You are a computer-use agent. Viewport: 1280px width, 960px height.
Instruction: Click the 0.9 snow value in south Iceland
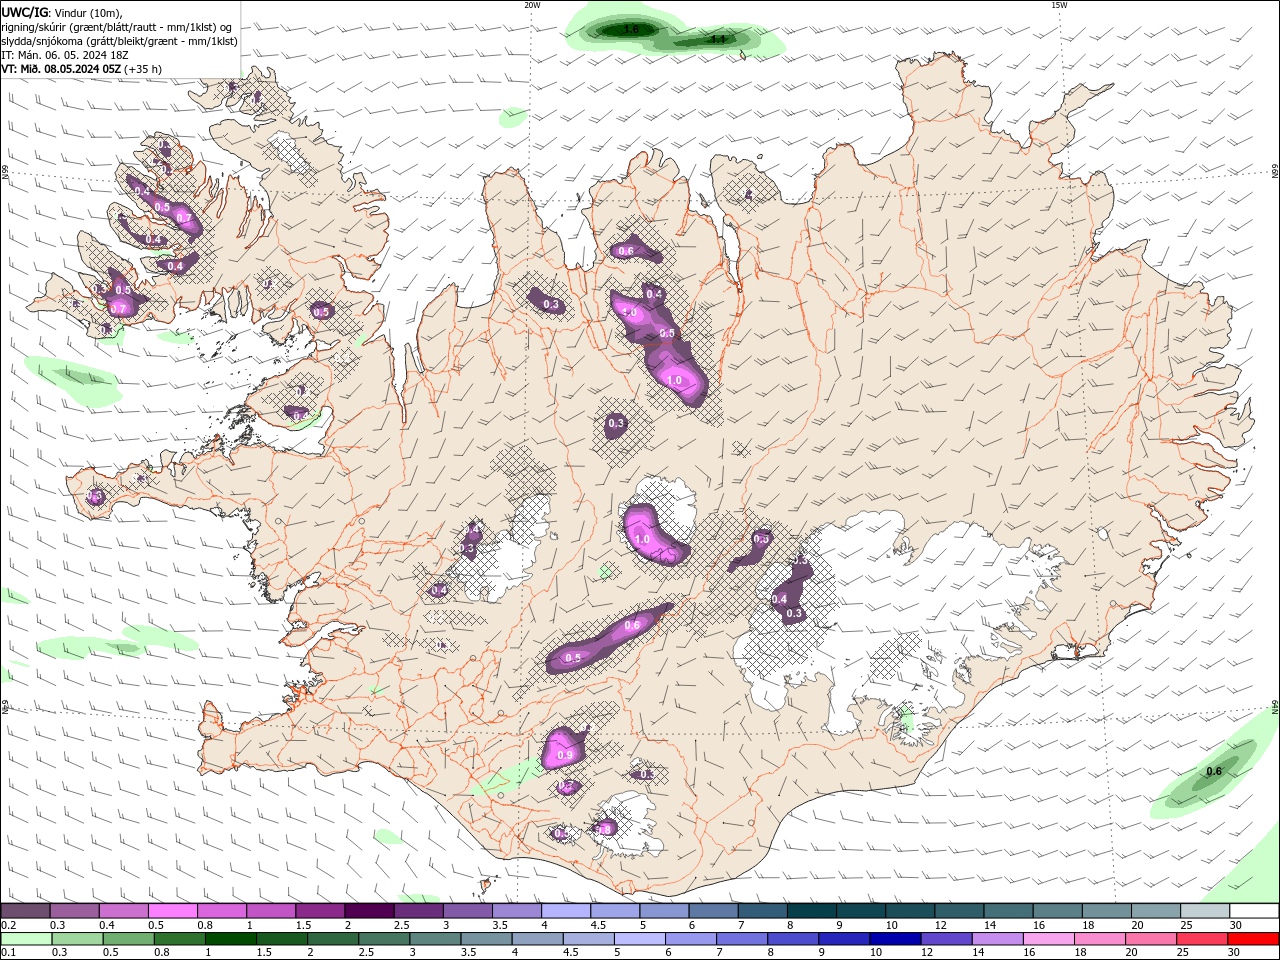coord(565,755)
